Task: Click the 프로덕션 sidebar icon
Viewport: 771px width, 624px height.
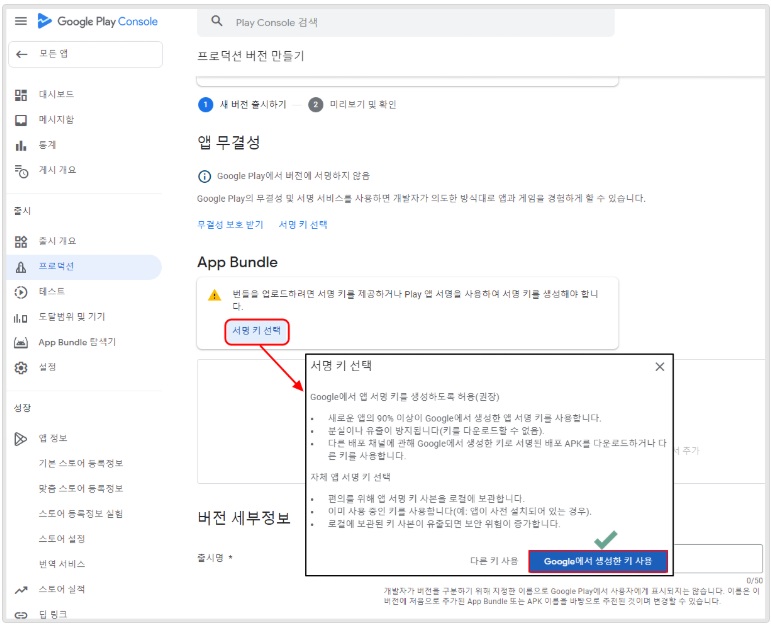Action: click(21, 267)
